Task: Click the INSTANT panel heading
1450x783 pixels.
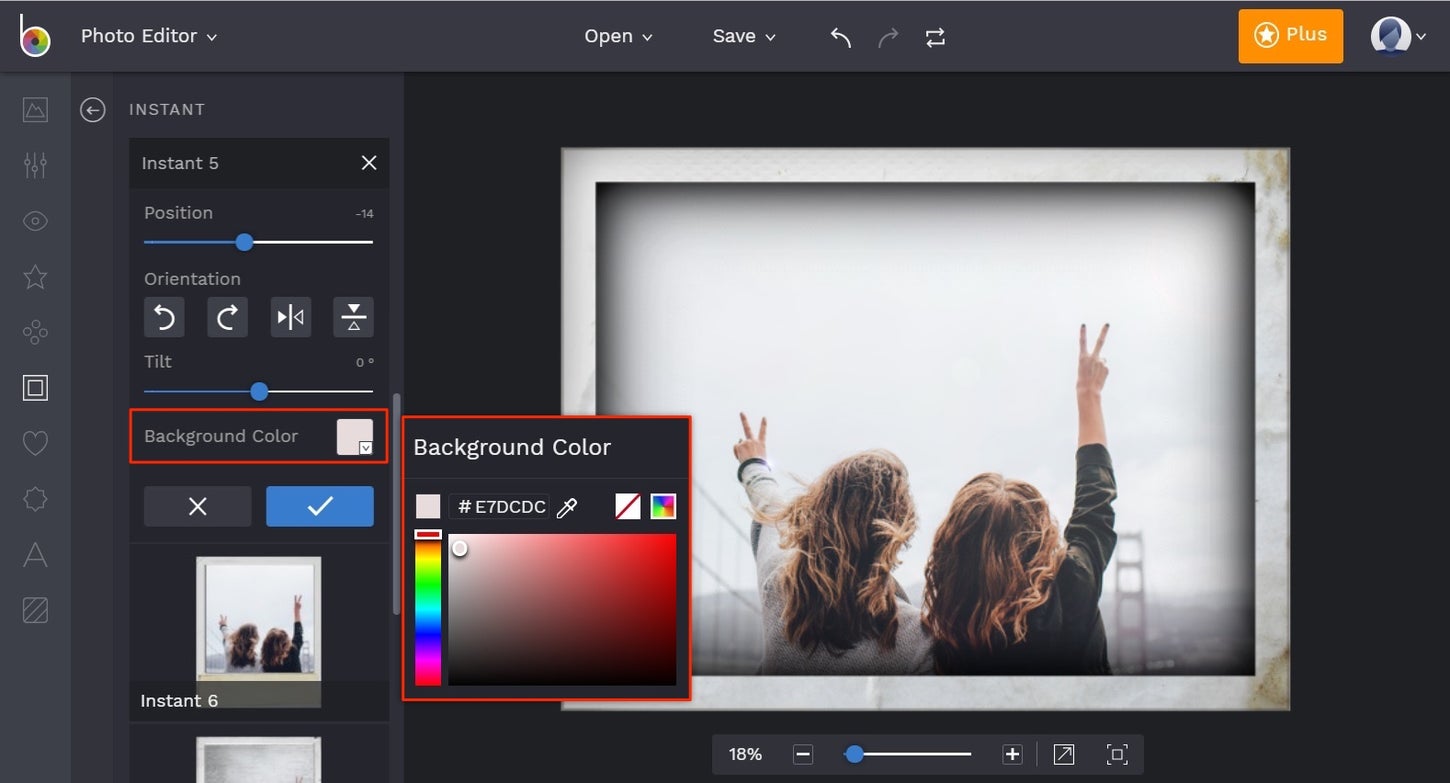Action: [167, 110]
